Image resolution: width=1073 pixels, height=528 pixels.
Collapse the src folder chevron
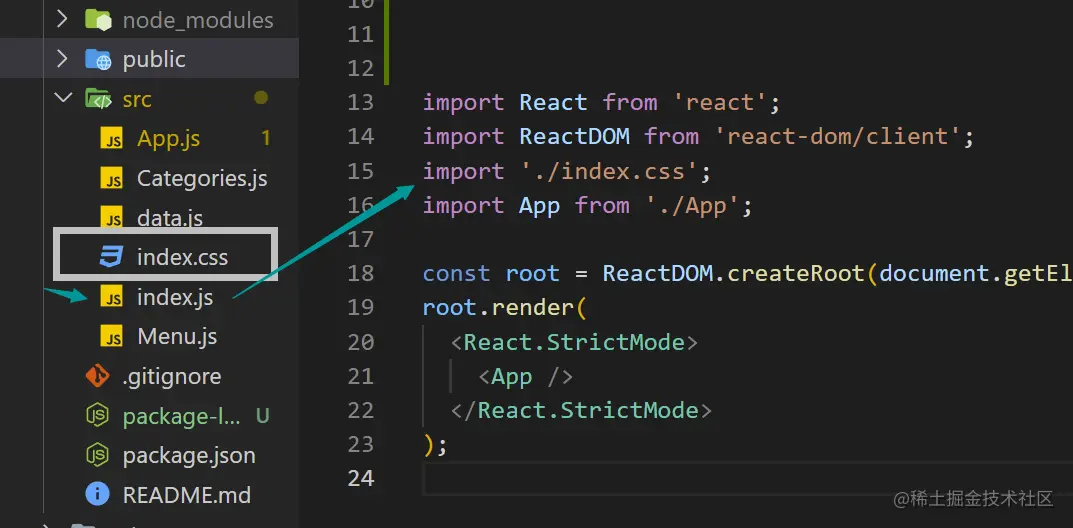point(63,98)
